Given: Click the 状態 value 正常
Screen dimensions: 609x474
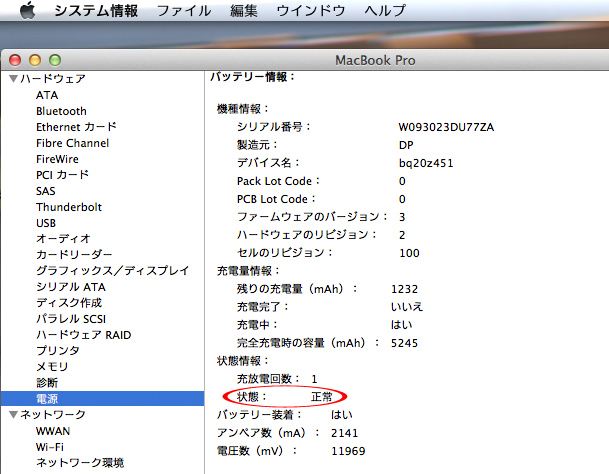Looking at the screenshot, I should tap(322, 397).
